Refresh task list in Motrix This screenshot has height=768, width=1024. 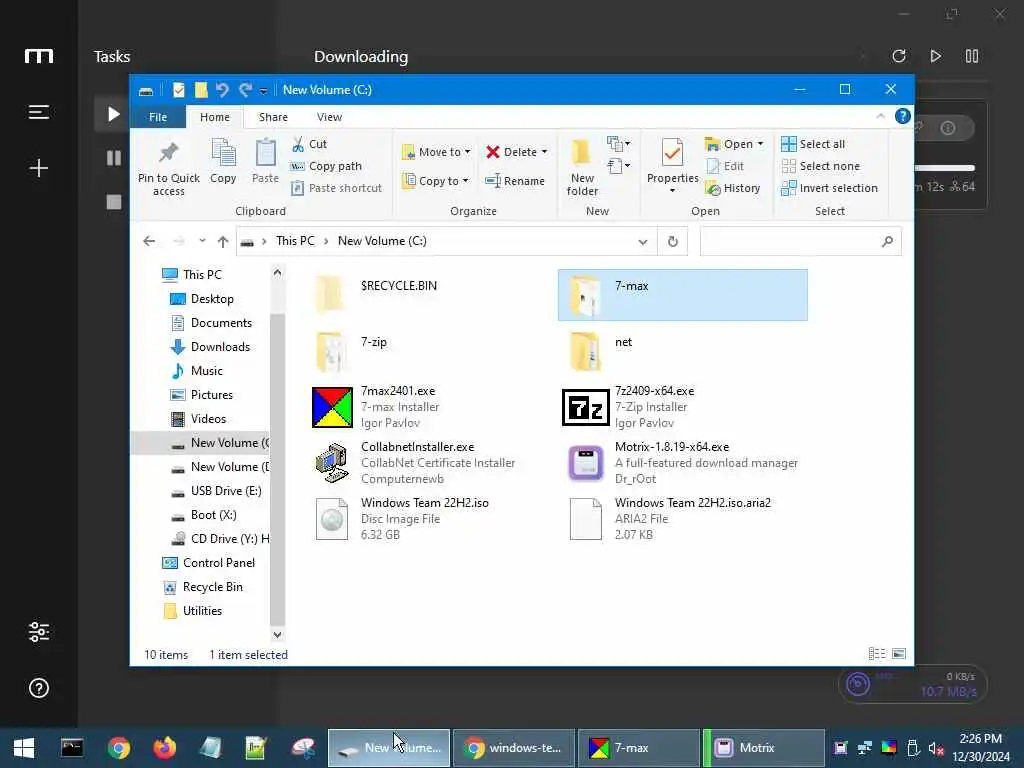(x=899, y=56)
